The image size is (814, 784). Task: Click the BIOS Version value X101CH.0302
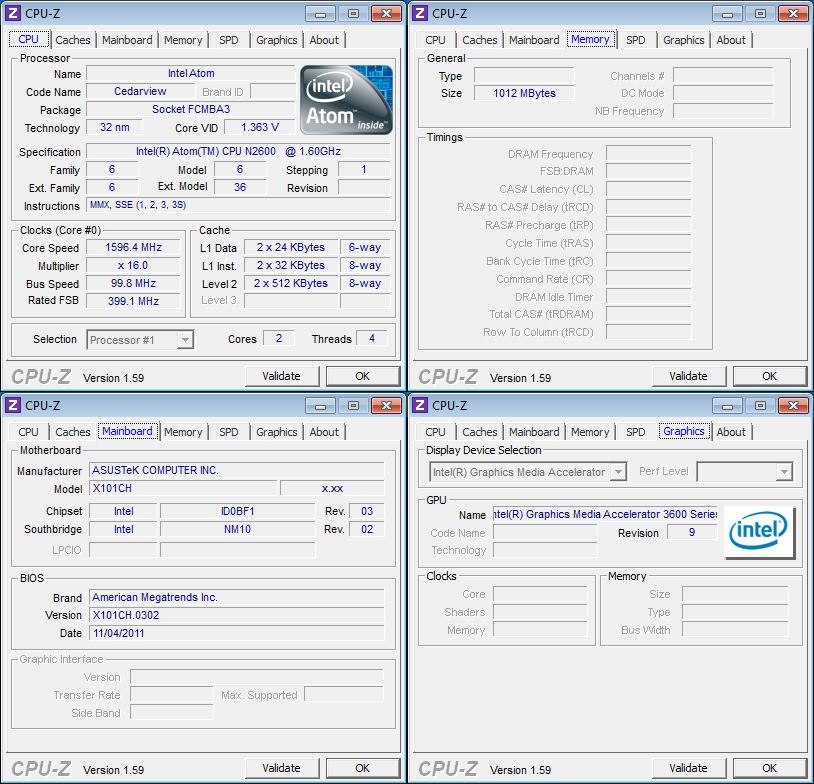click(237, 615)
